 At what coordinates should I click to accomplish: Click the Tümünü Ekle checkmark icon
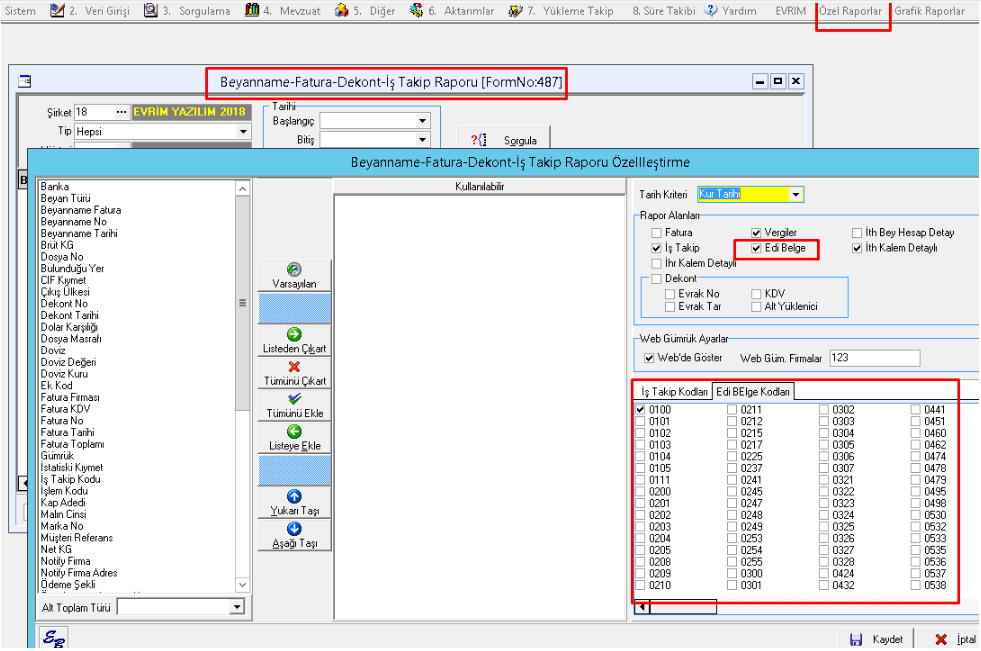coord(294,399)
